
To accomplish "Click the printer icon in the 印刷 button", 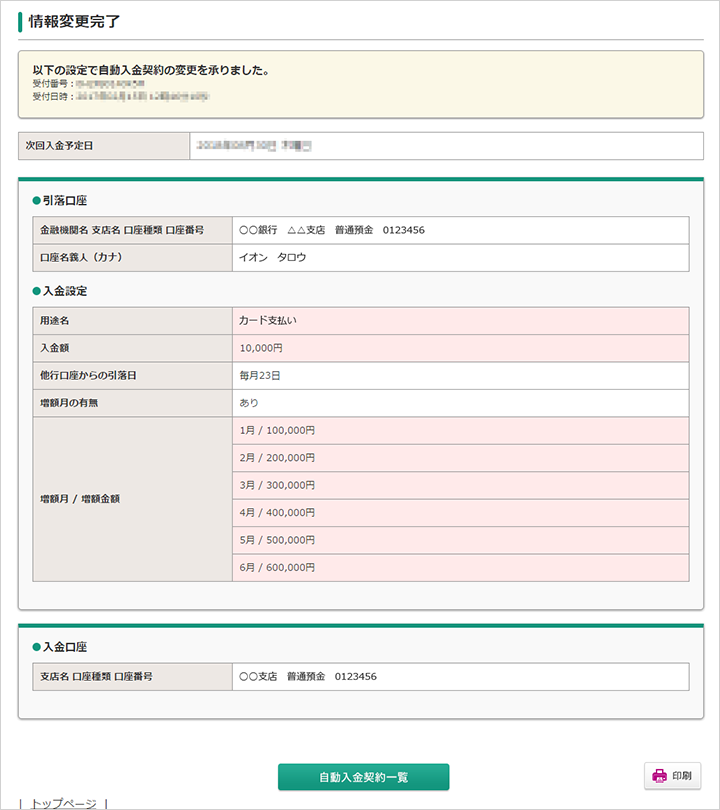I will point(659,776).
